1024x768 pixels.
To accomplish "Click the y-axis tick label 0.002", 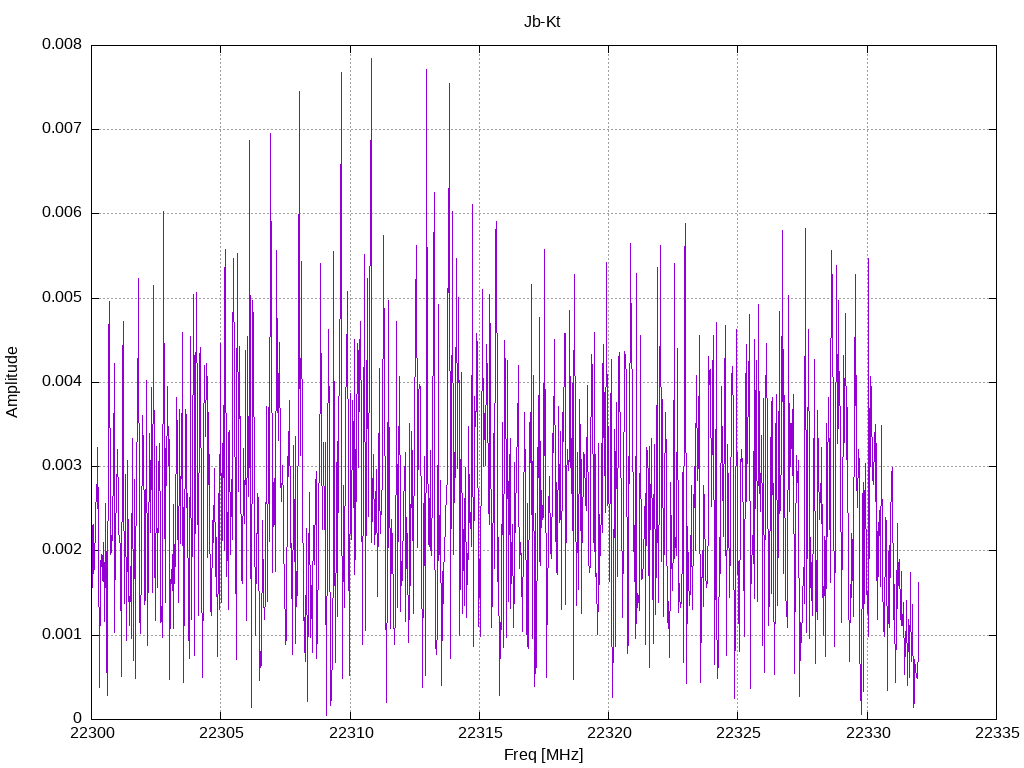I will pos(62,550).
